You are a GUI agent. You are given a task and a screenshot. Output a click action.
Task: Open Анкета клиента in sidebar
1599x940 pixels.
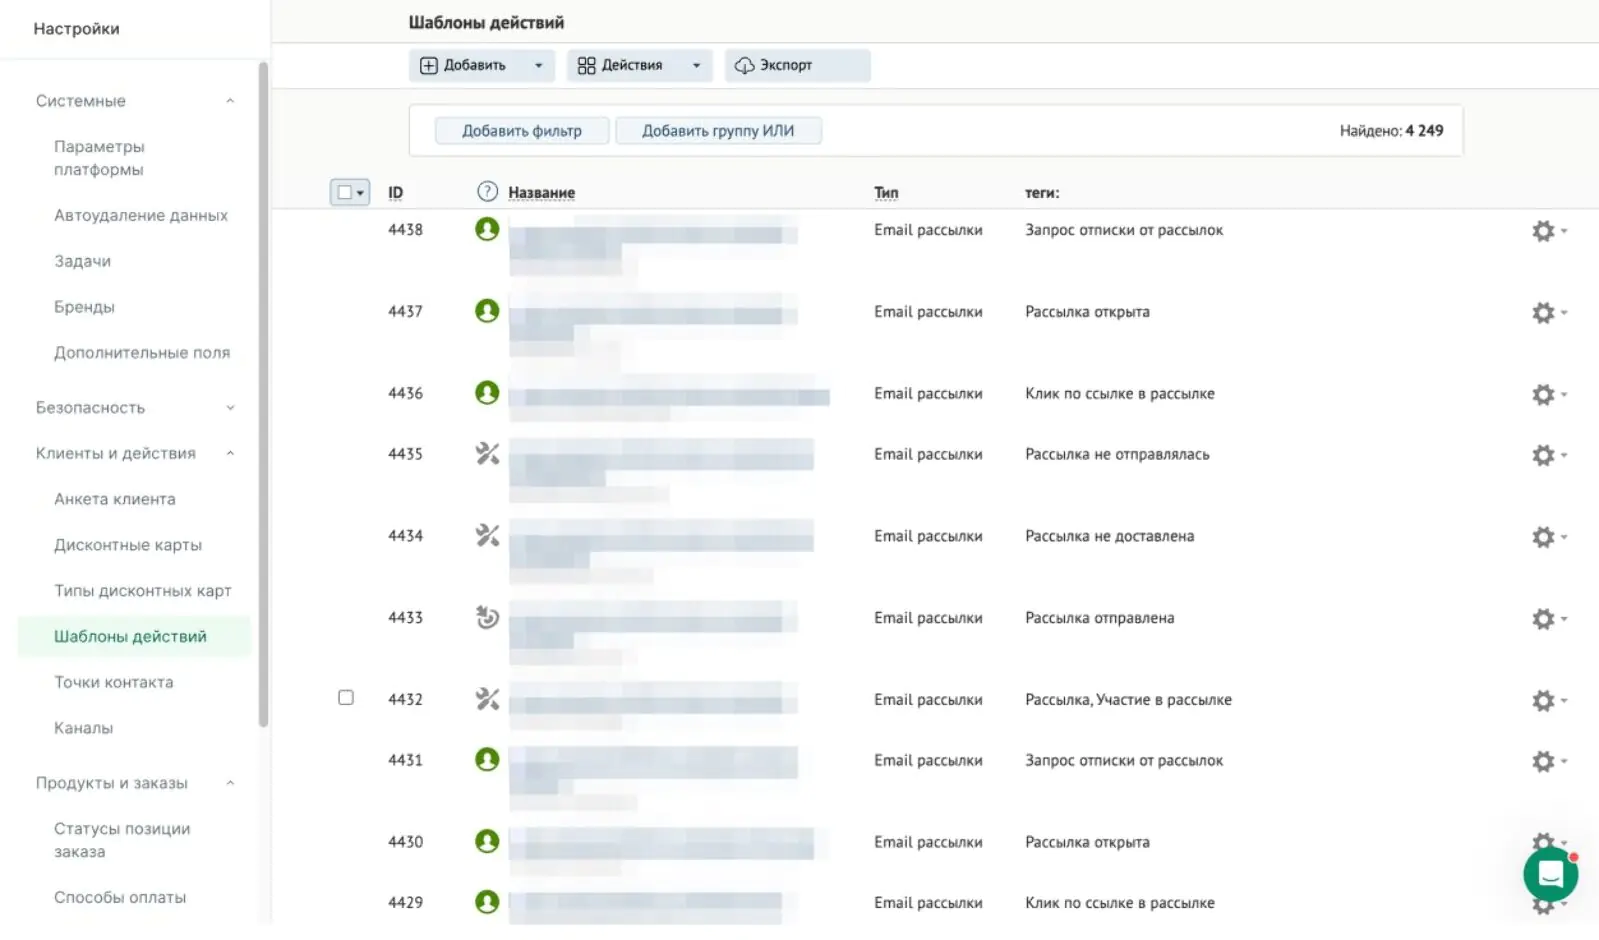tap(115, 499)
